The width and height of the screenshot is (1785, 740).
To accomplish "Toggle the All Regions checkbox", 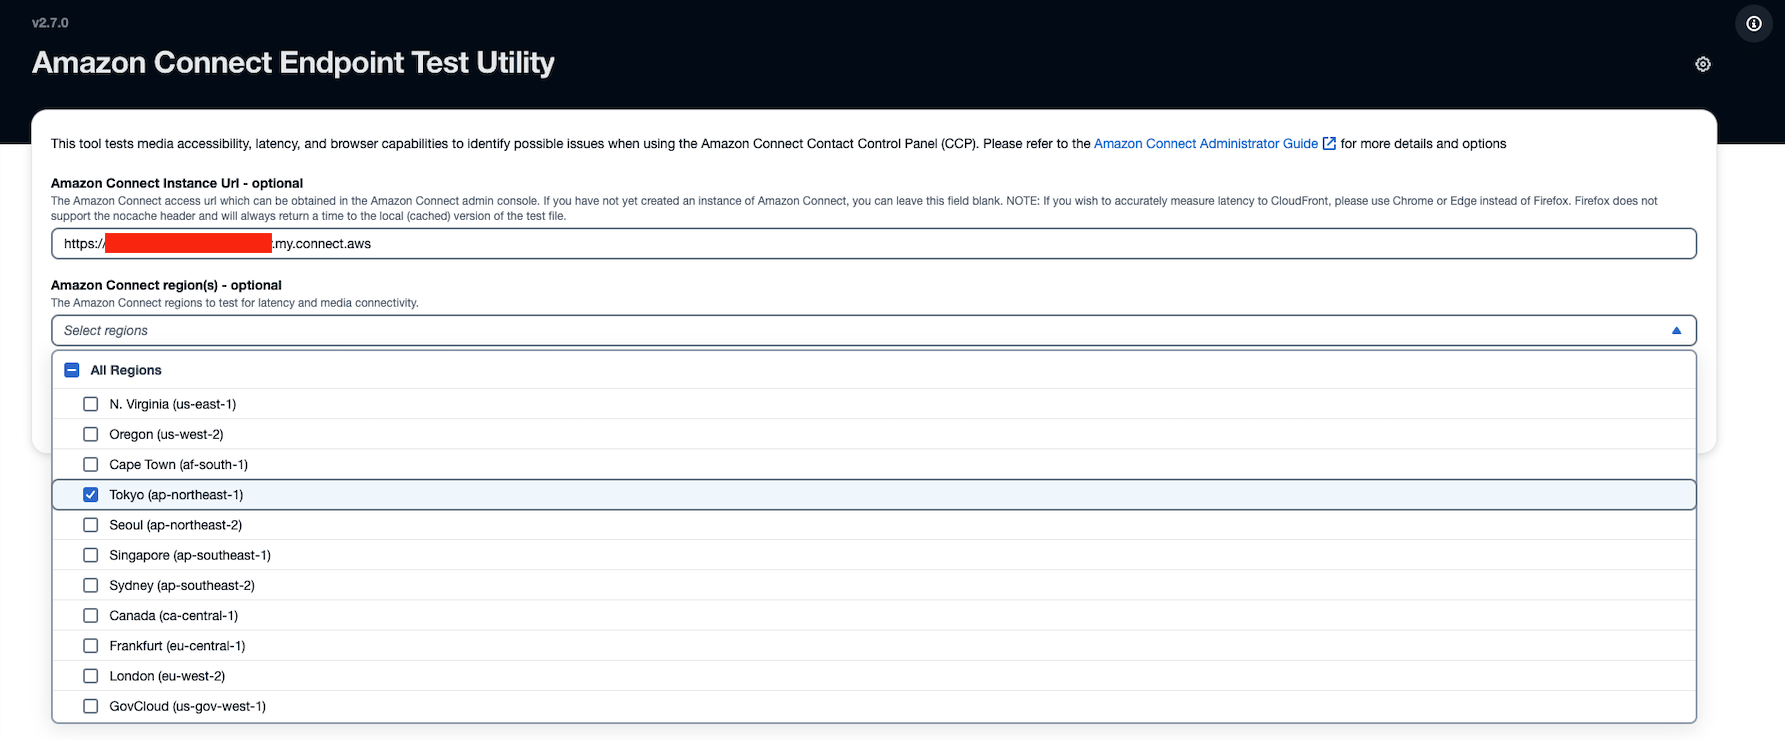I will click(72, 370).
